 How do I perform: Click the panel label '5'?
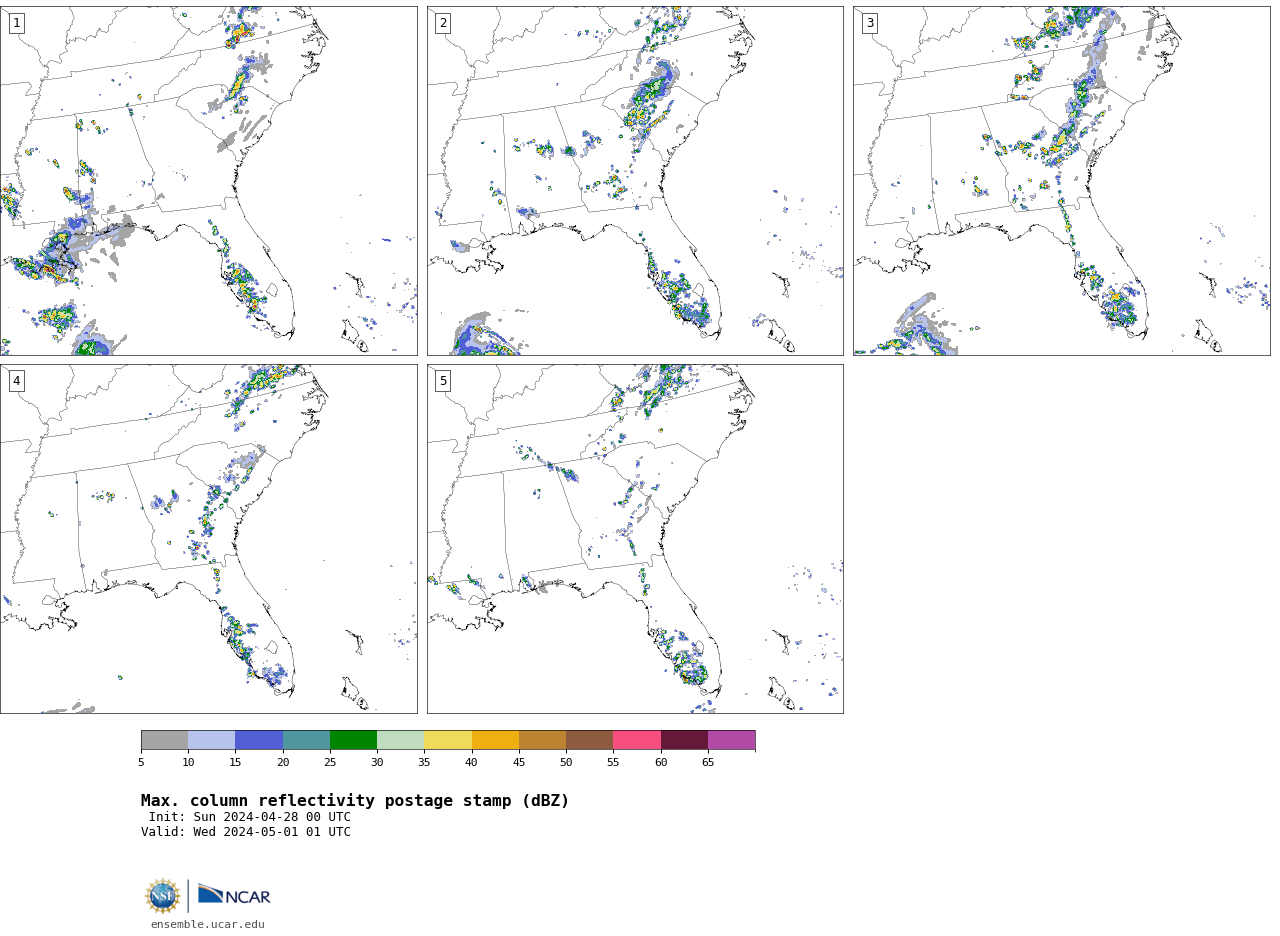[443, 381]
